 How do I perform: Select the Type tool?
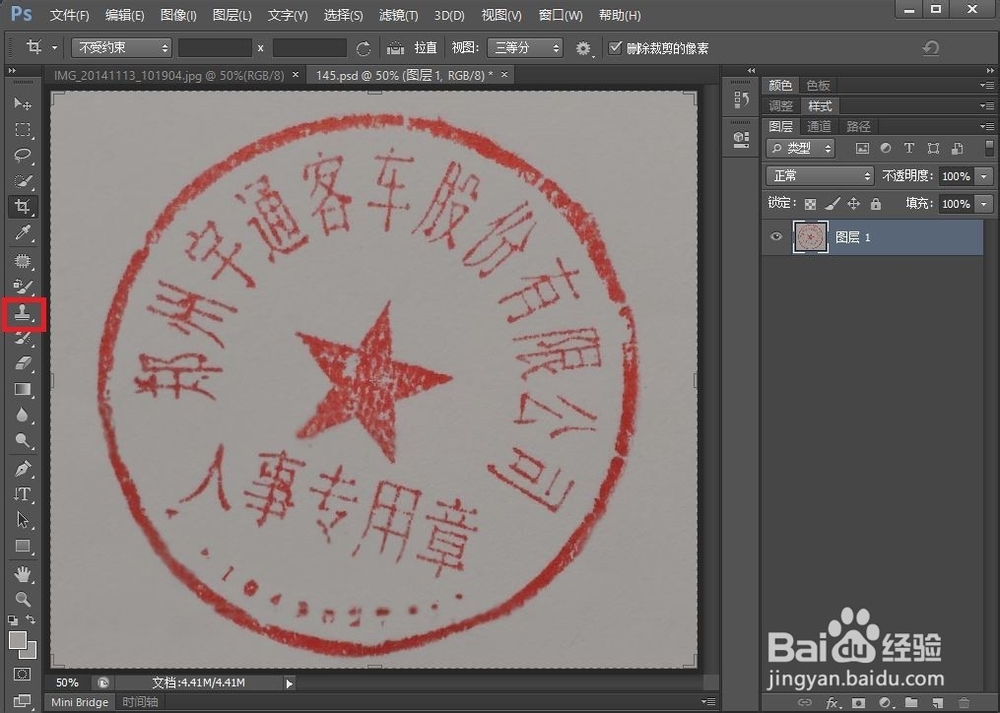tap(23, 494)
